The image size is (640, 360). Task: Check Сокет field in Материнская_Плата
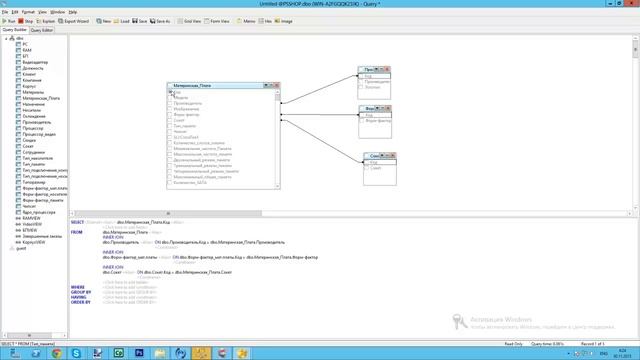point(170,121)
